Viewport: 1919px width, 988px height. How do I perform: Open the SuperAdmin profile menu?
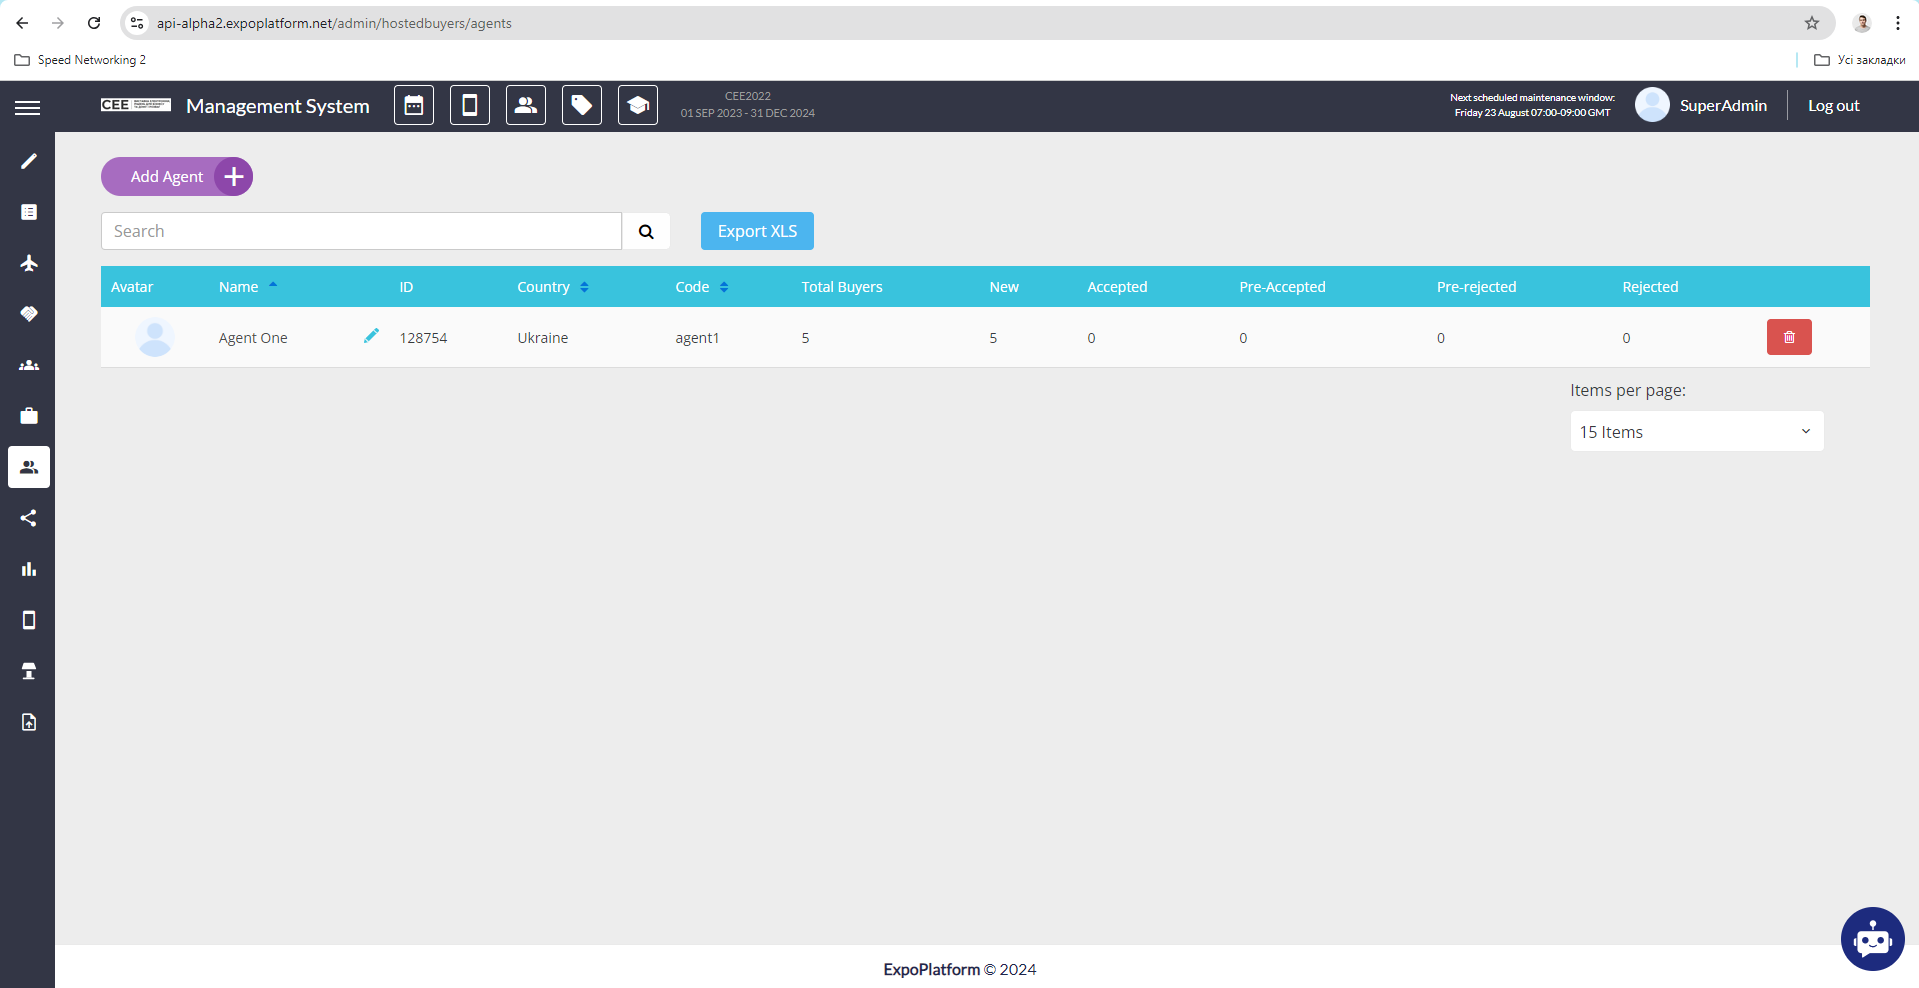(x=1701, y=105)
